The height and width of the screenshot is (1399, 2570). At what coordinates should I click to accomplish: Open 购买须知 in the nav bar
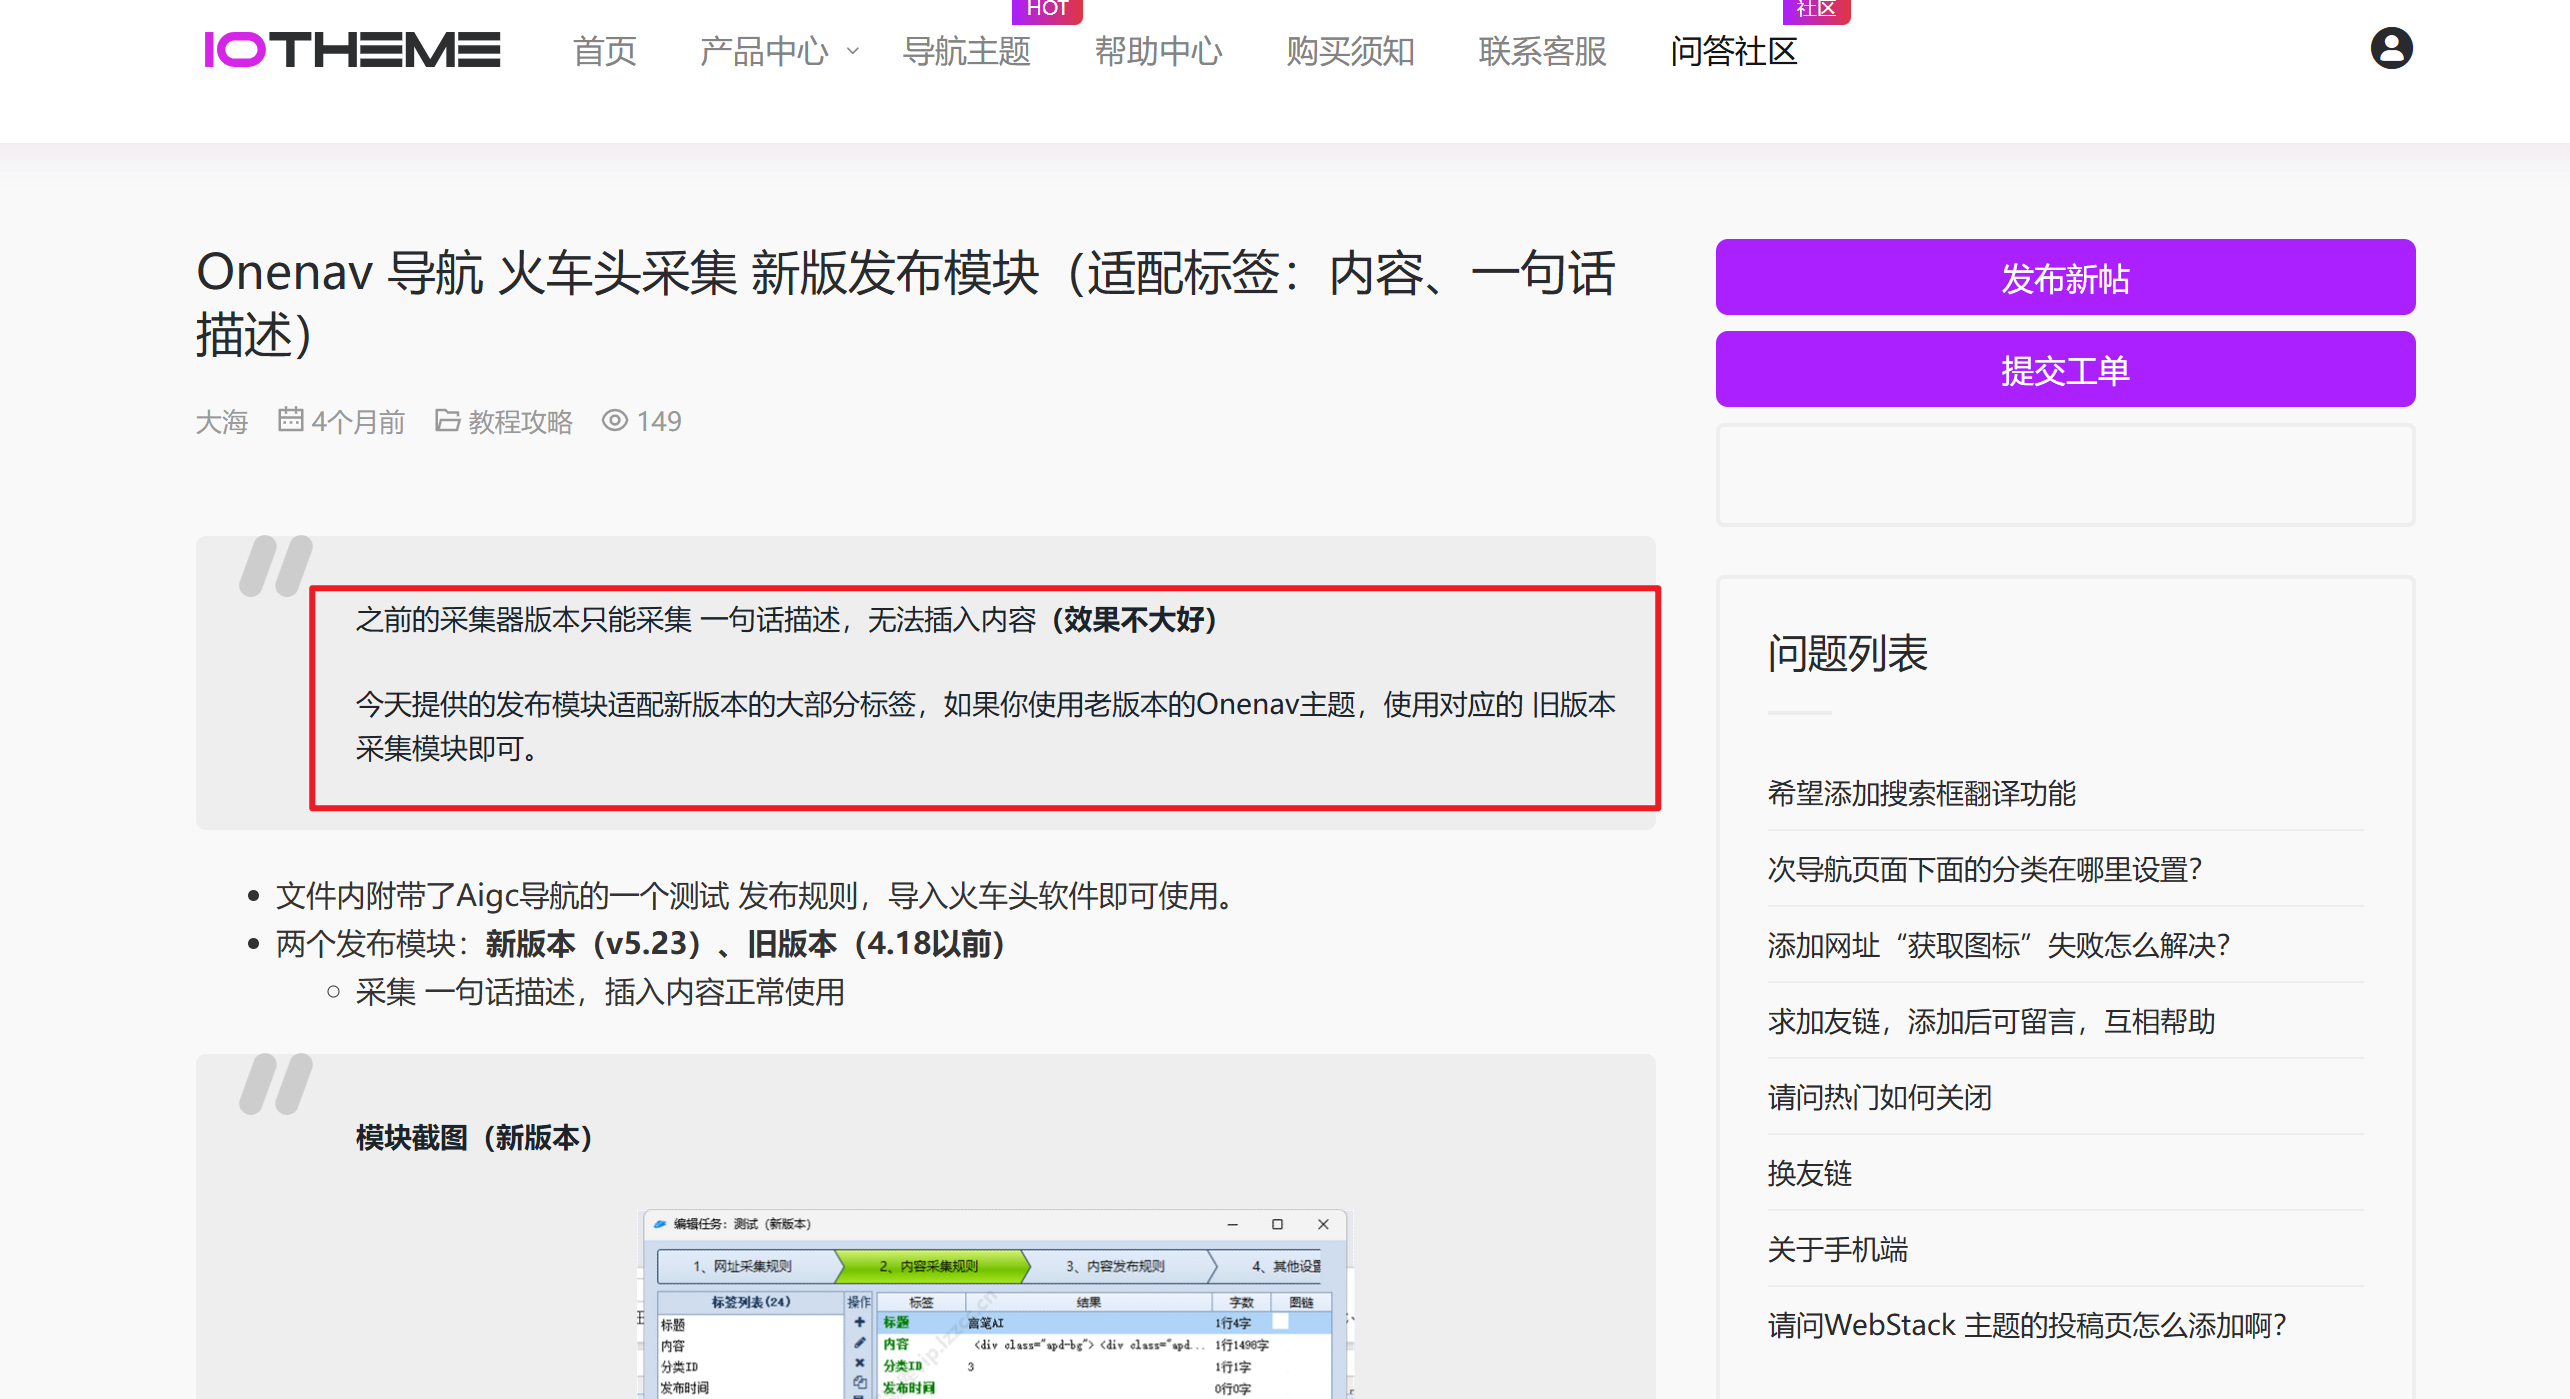1350,51
